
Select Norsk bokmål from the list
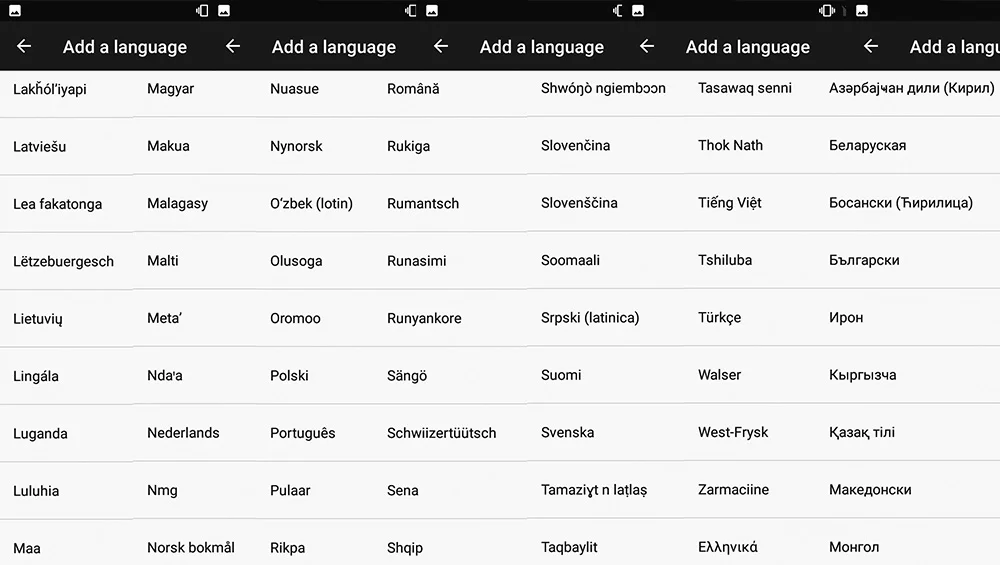191,547
